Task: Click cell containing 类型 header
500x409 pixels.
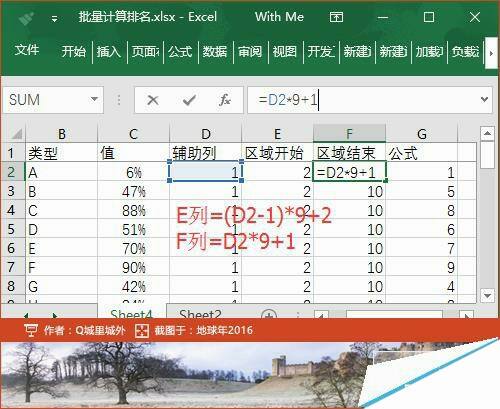Action: pyautogui.click(x=62, y=153)
